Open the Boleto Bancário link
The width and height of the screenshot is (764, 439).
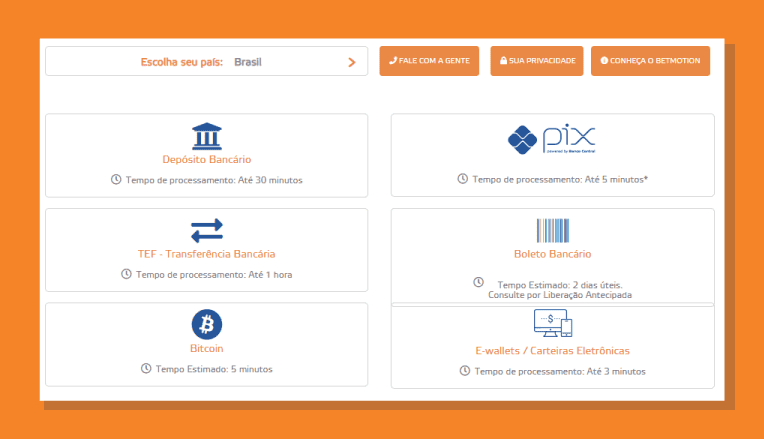click(553, 254)
